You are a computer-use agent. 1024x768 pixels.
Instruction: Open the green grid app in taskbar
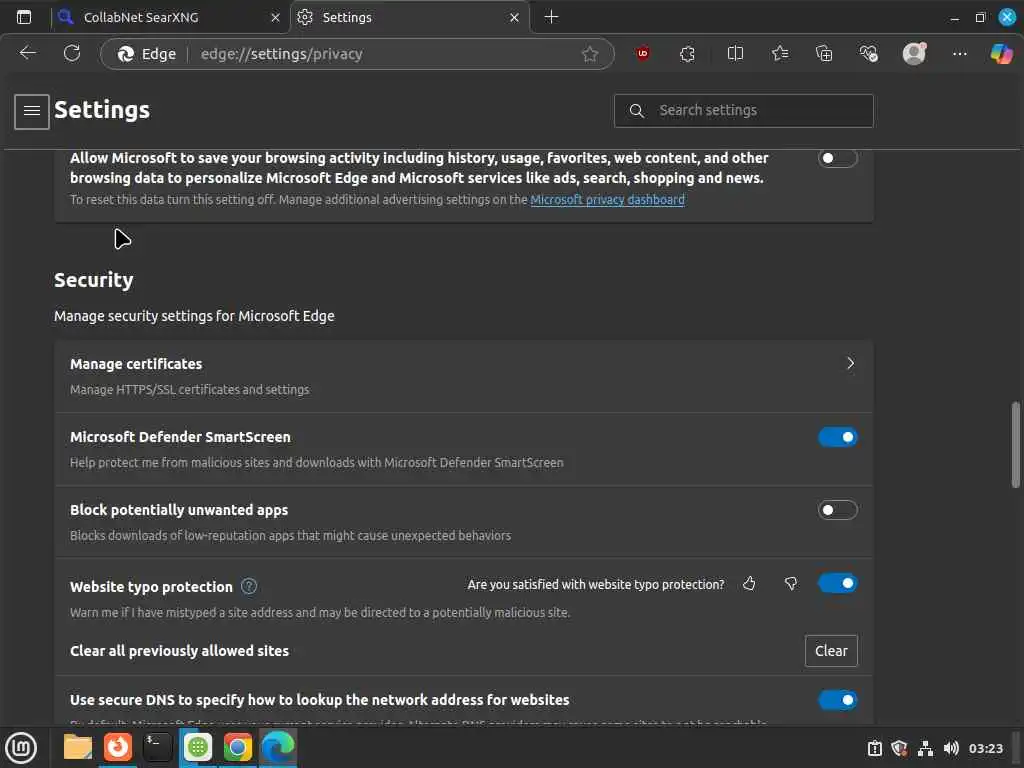coord(198,747)
